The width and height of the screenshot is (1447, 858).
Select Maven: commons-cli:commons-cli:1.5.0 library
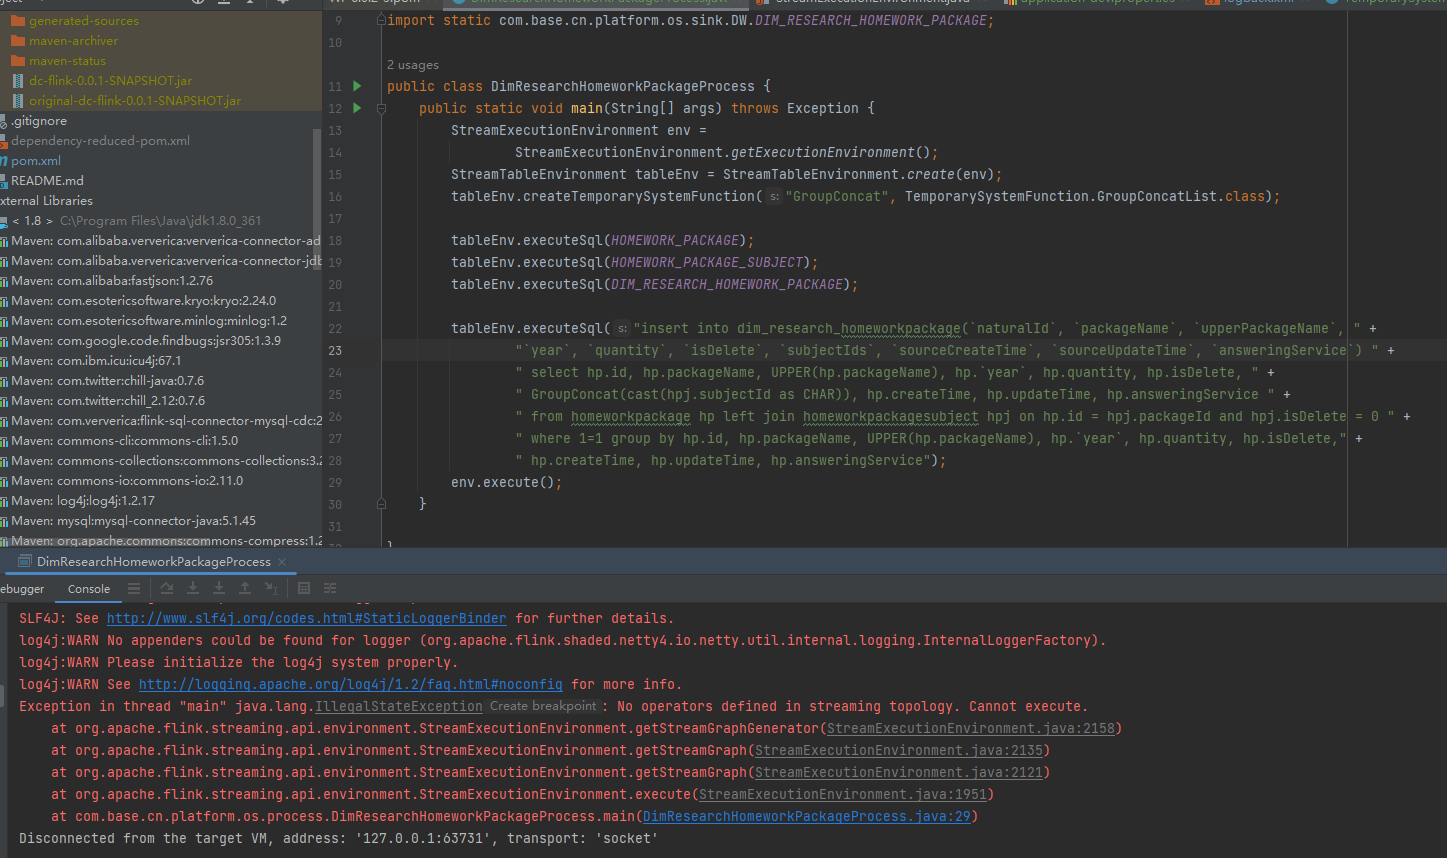(125, 441)
